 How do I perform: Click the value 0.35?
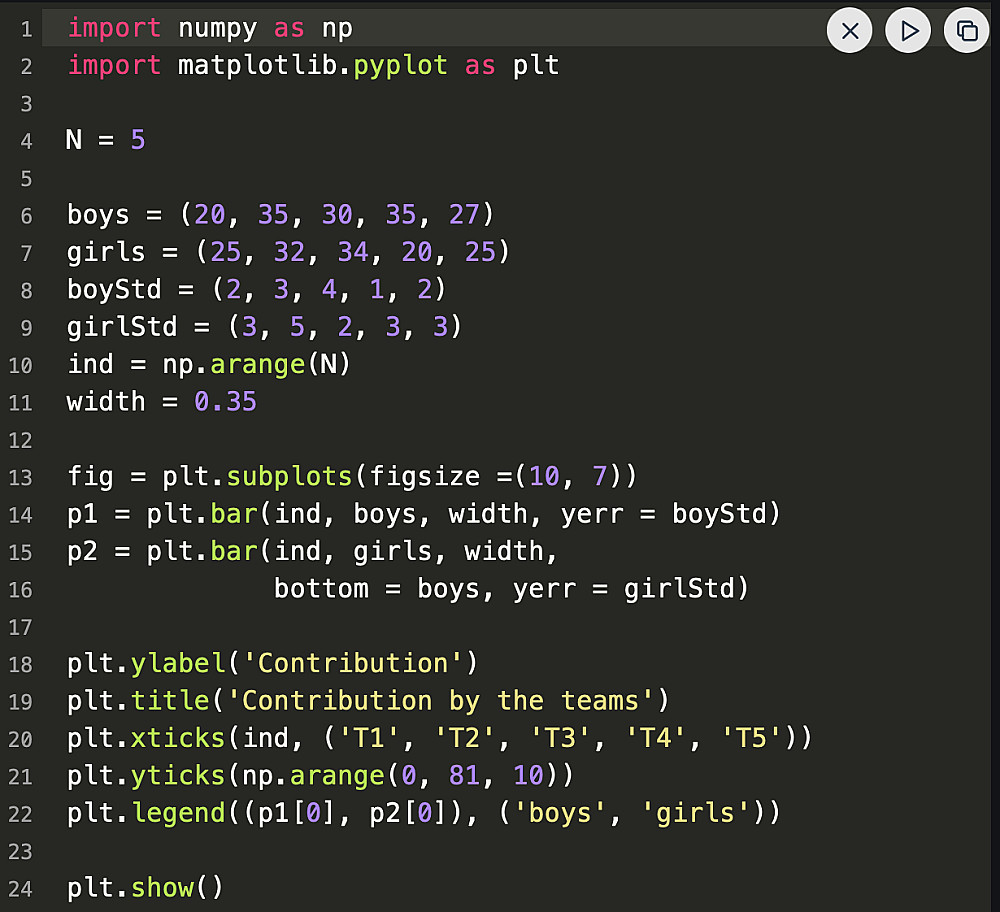tap(225, 402)
